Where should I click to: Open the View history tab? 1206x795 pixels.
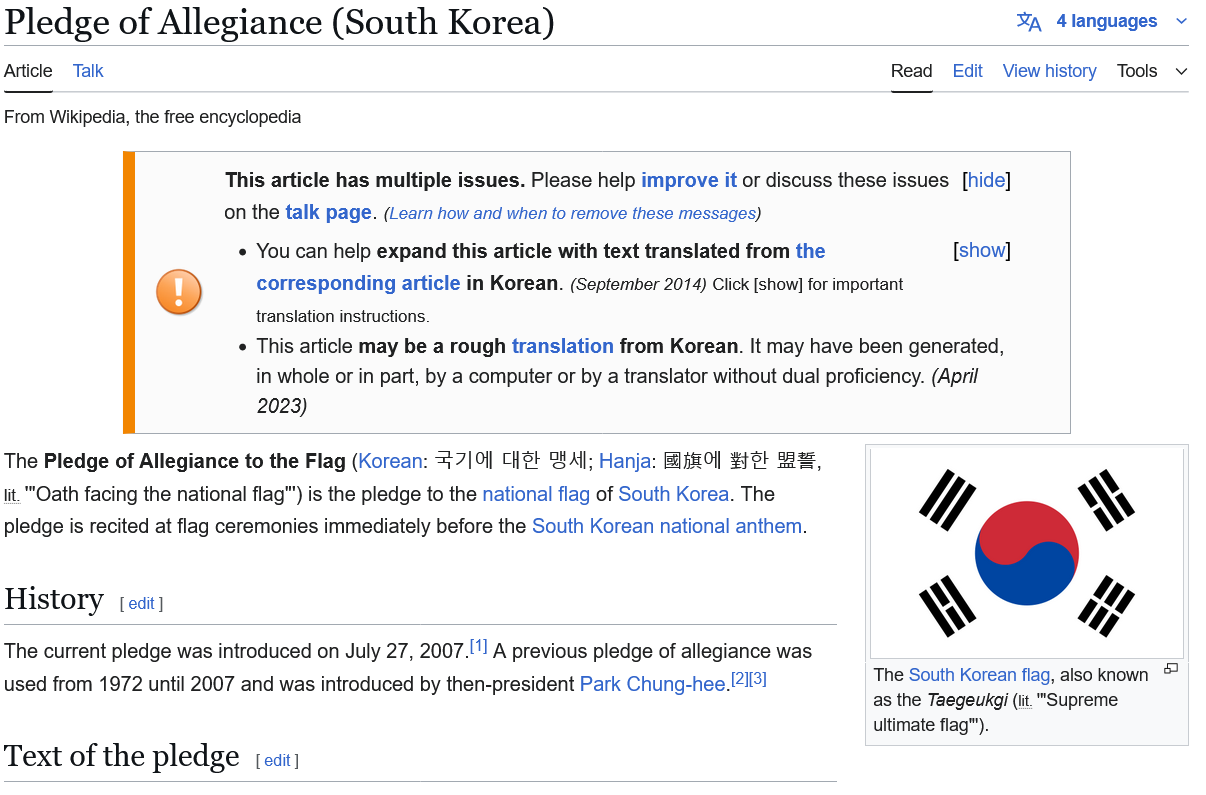tap(1049, 71)
